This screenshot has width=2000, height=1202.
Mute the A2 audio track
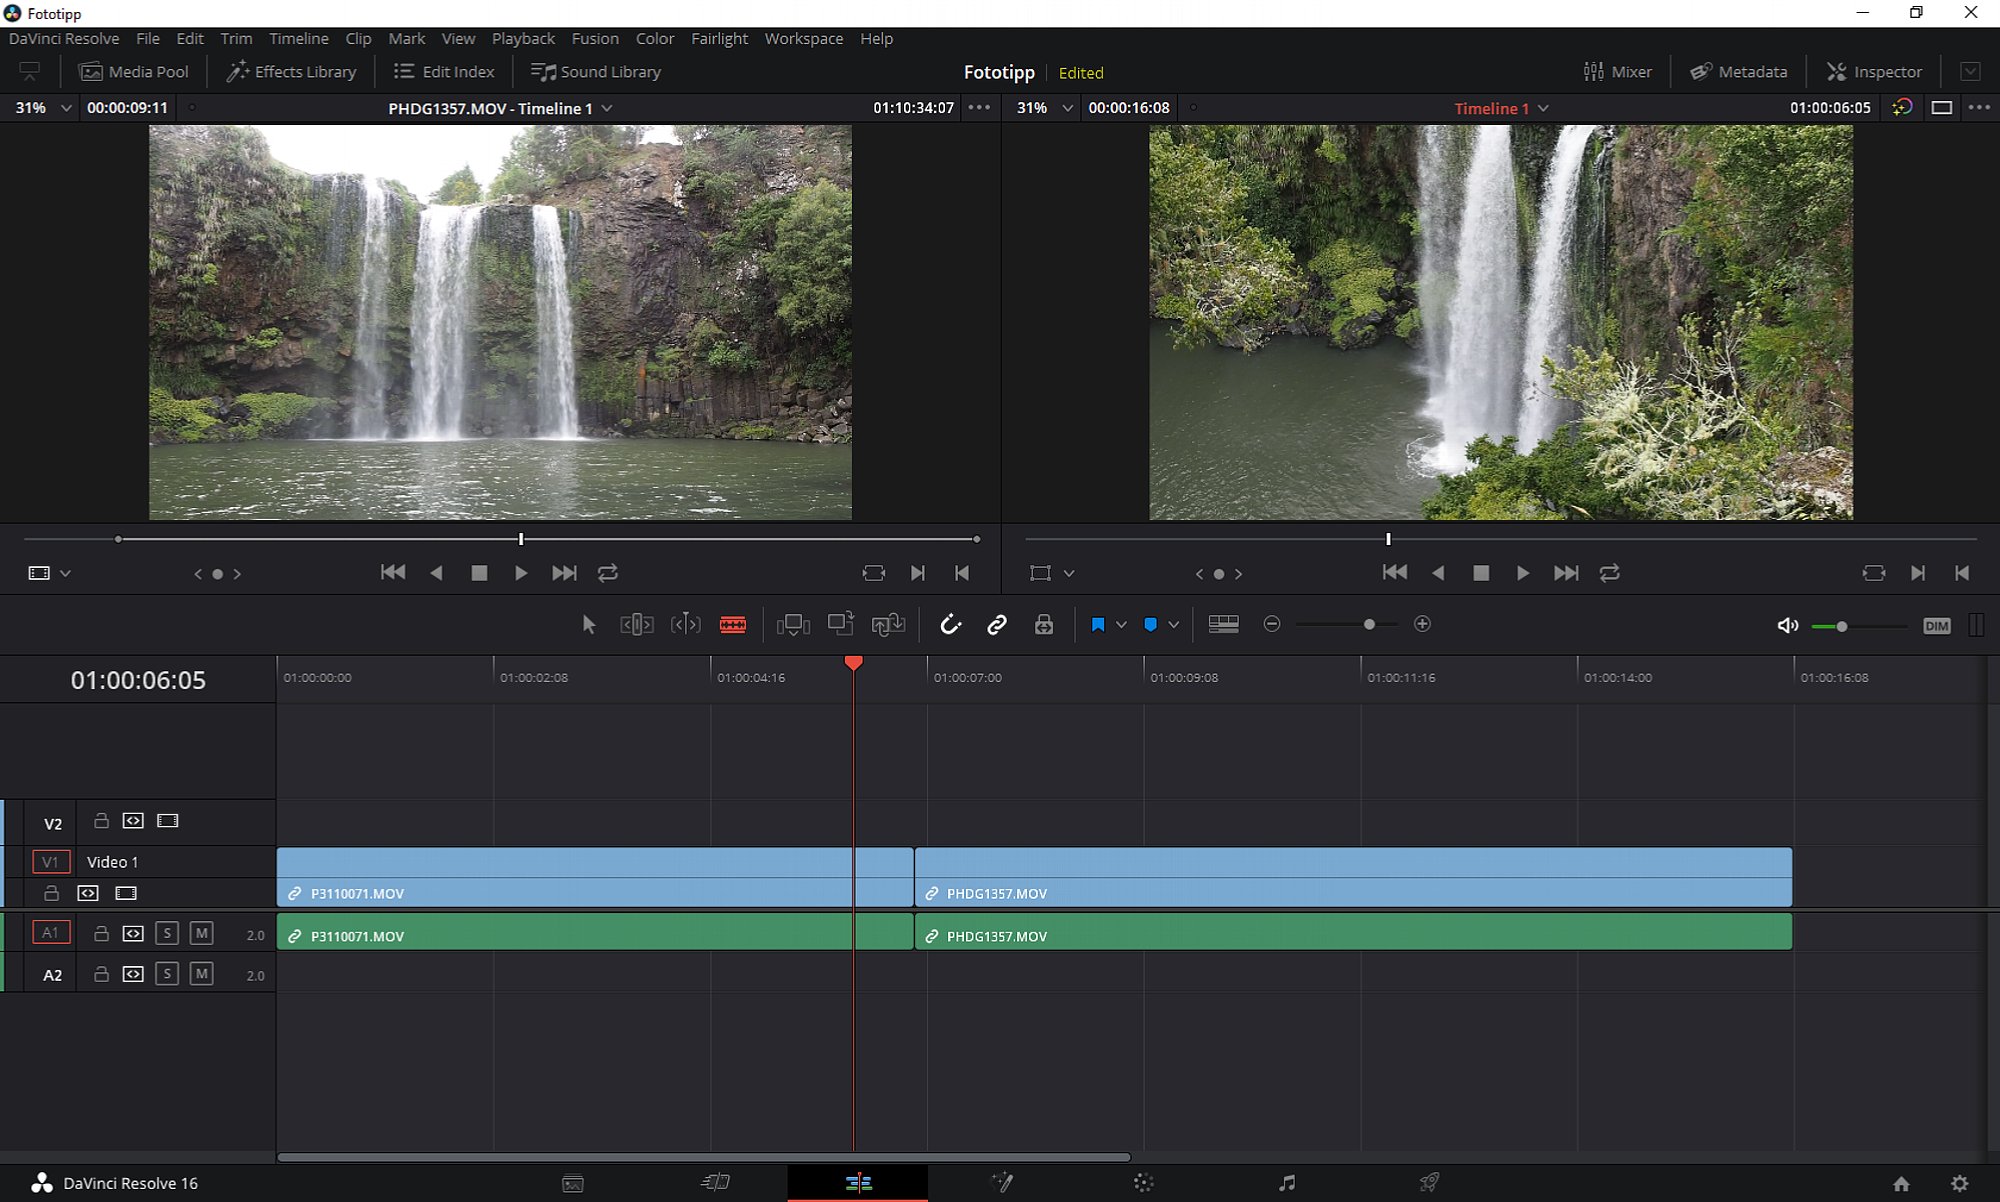point(201,974)
